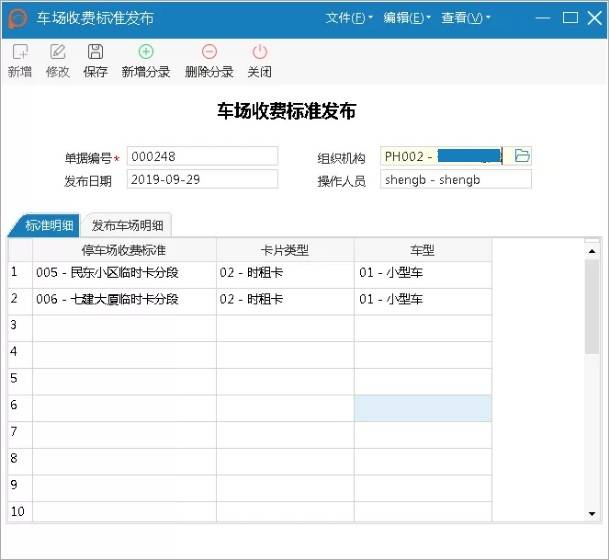Open the 文件(F) dropdown menu
This screenshot has height=560, width=609.
click(x=349, y=18)
